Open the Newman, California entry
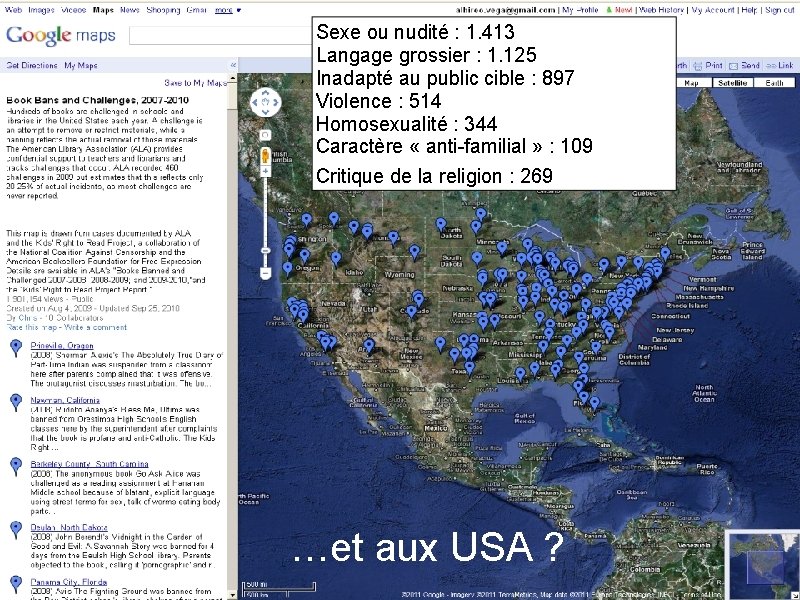The image size is (800, 600). pos(65,400)
